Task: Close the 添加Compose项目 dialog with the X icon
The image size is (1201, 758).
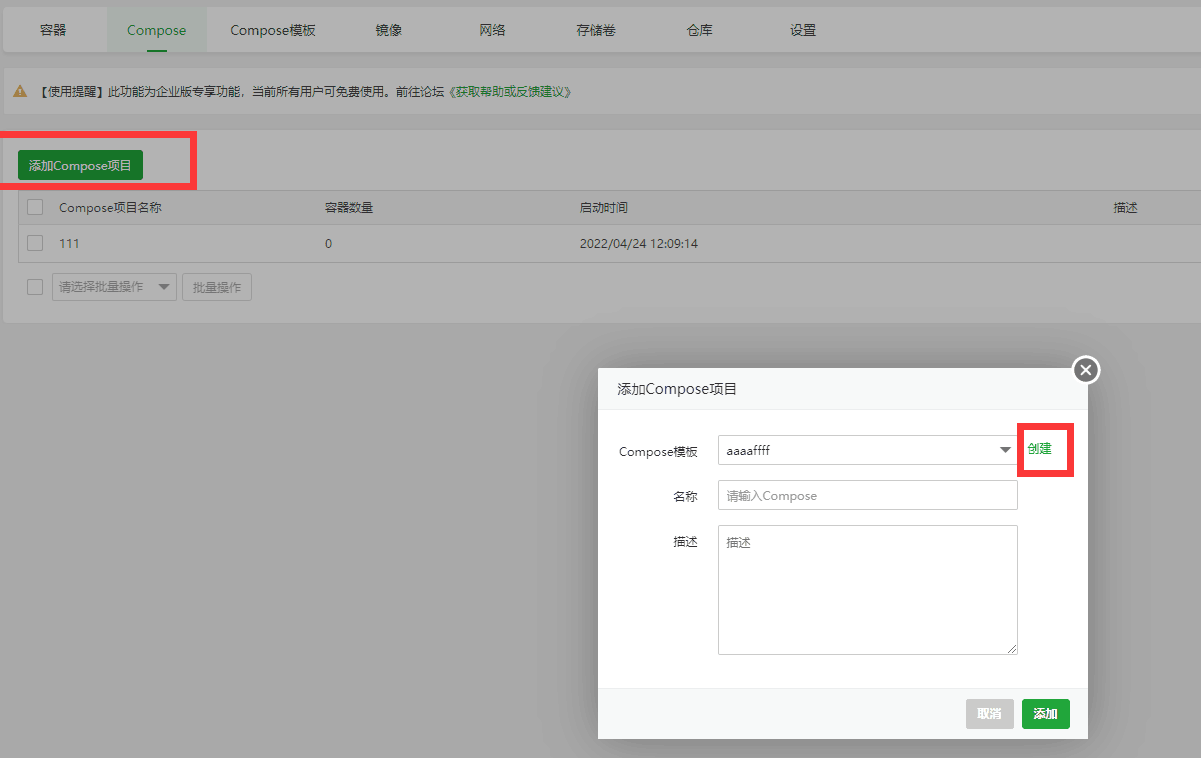Action: coord(1086,370)
